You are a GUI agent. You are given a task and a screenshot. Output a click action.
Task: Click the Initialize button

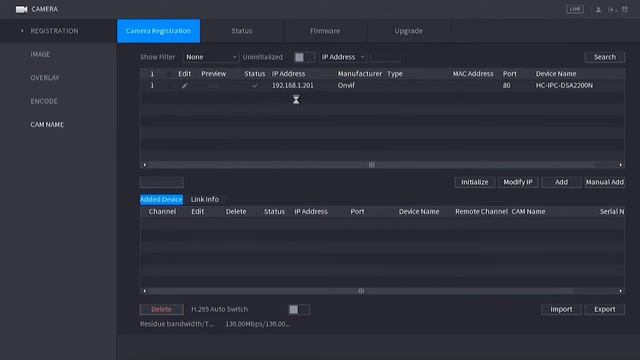[x=475, y=182]
